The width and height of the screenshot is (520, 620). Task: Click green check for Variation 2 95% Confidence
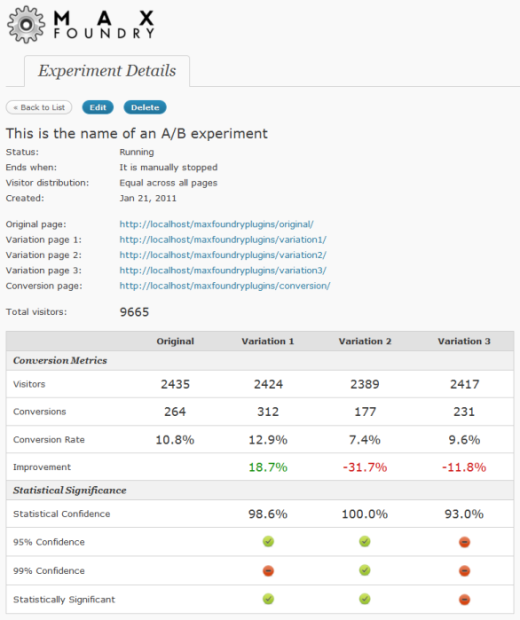coord(365,541)
